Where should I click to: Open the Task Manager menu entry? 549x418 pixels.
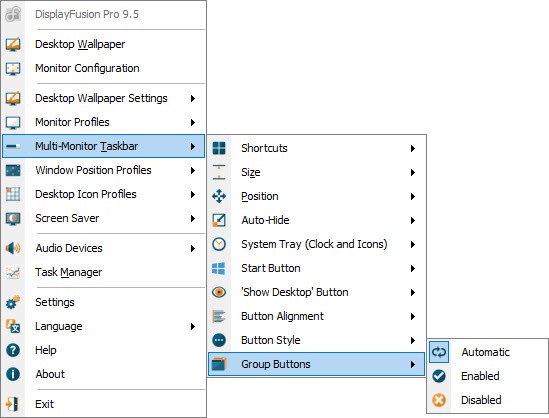(104, 272)
